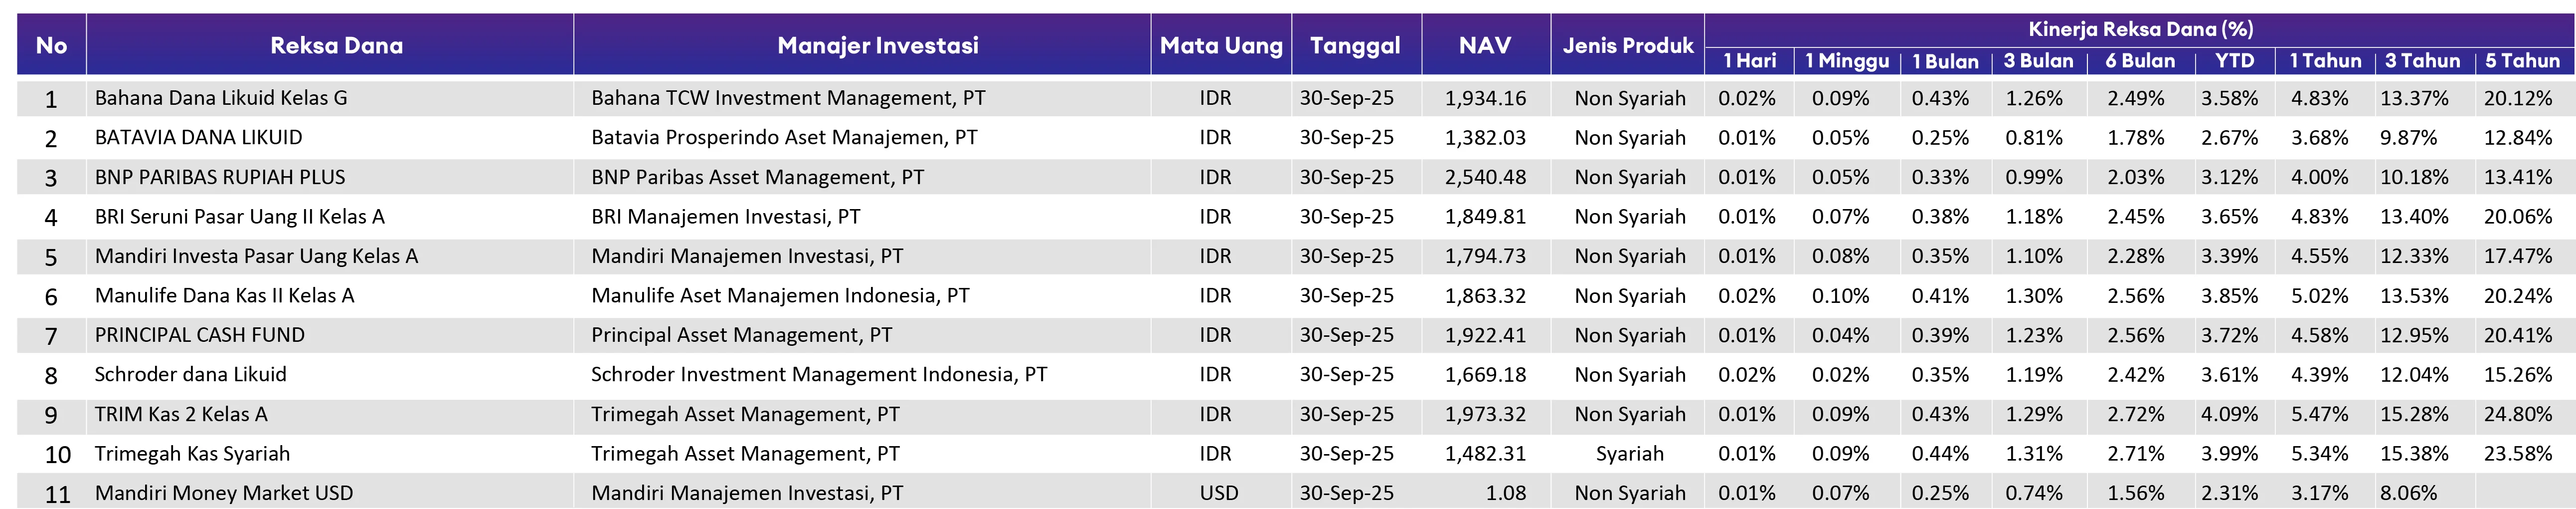
Task: Open the Trimegah Kas Syariah fund
Action: tap(192, 453)
